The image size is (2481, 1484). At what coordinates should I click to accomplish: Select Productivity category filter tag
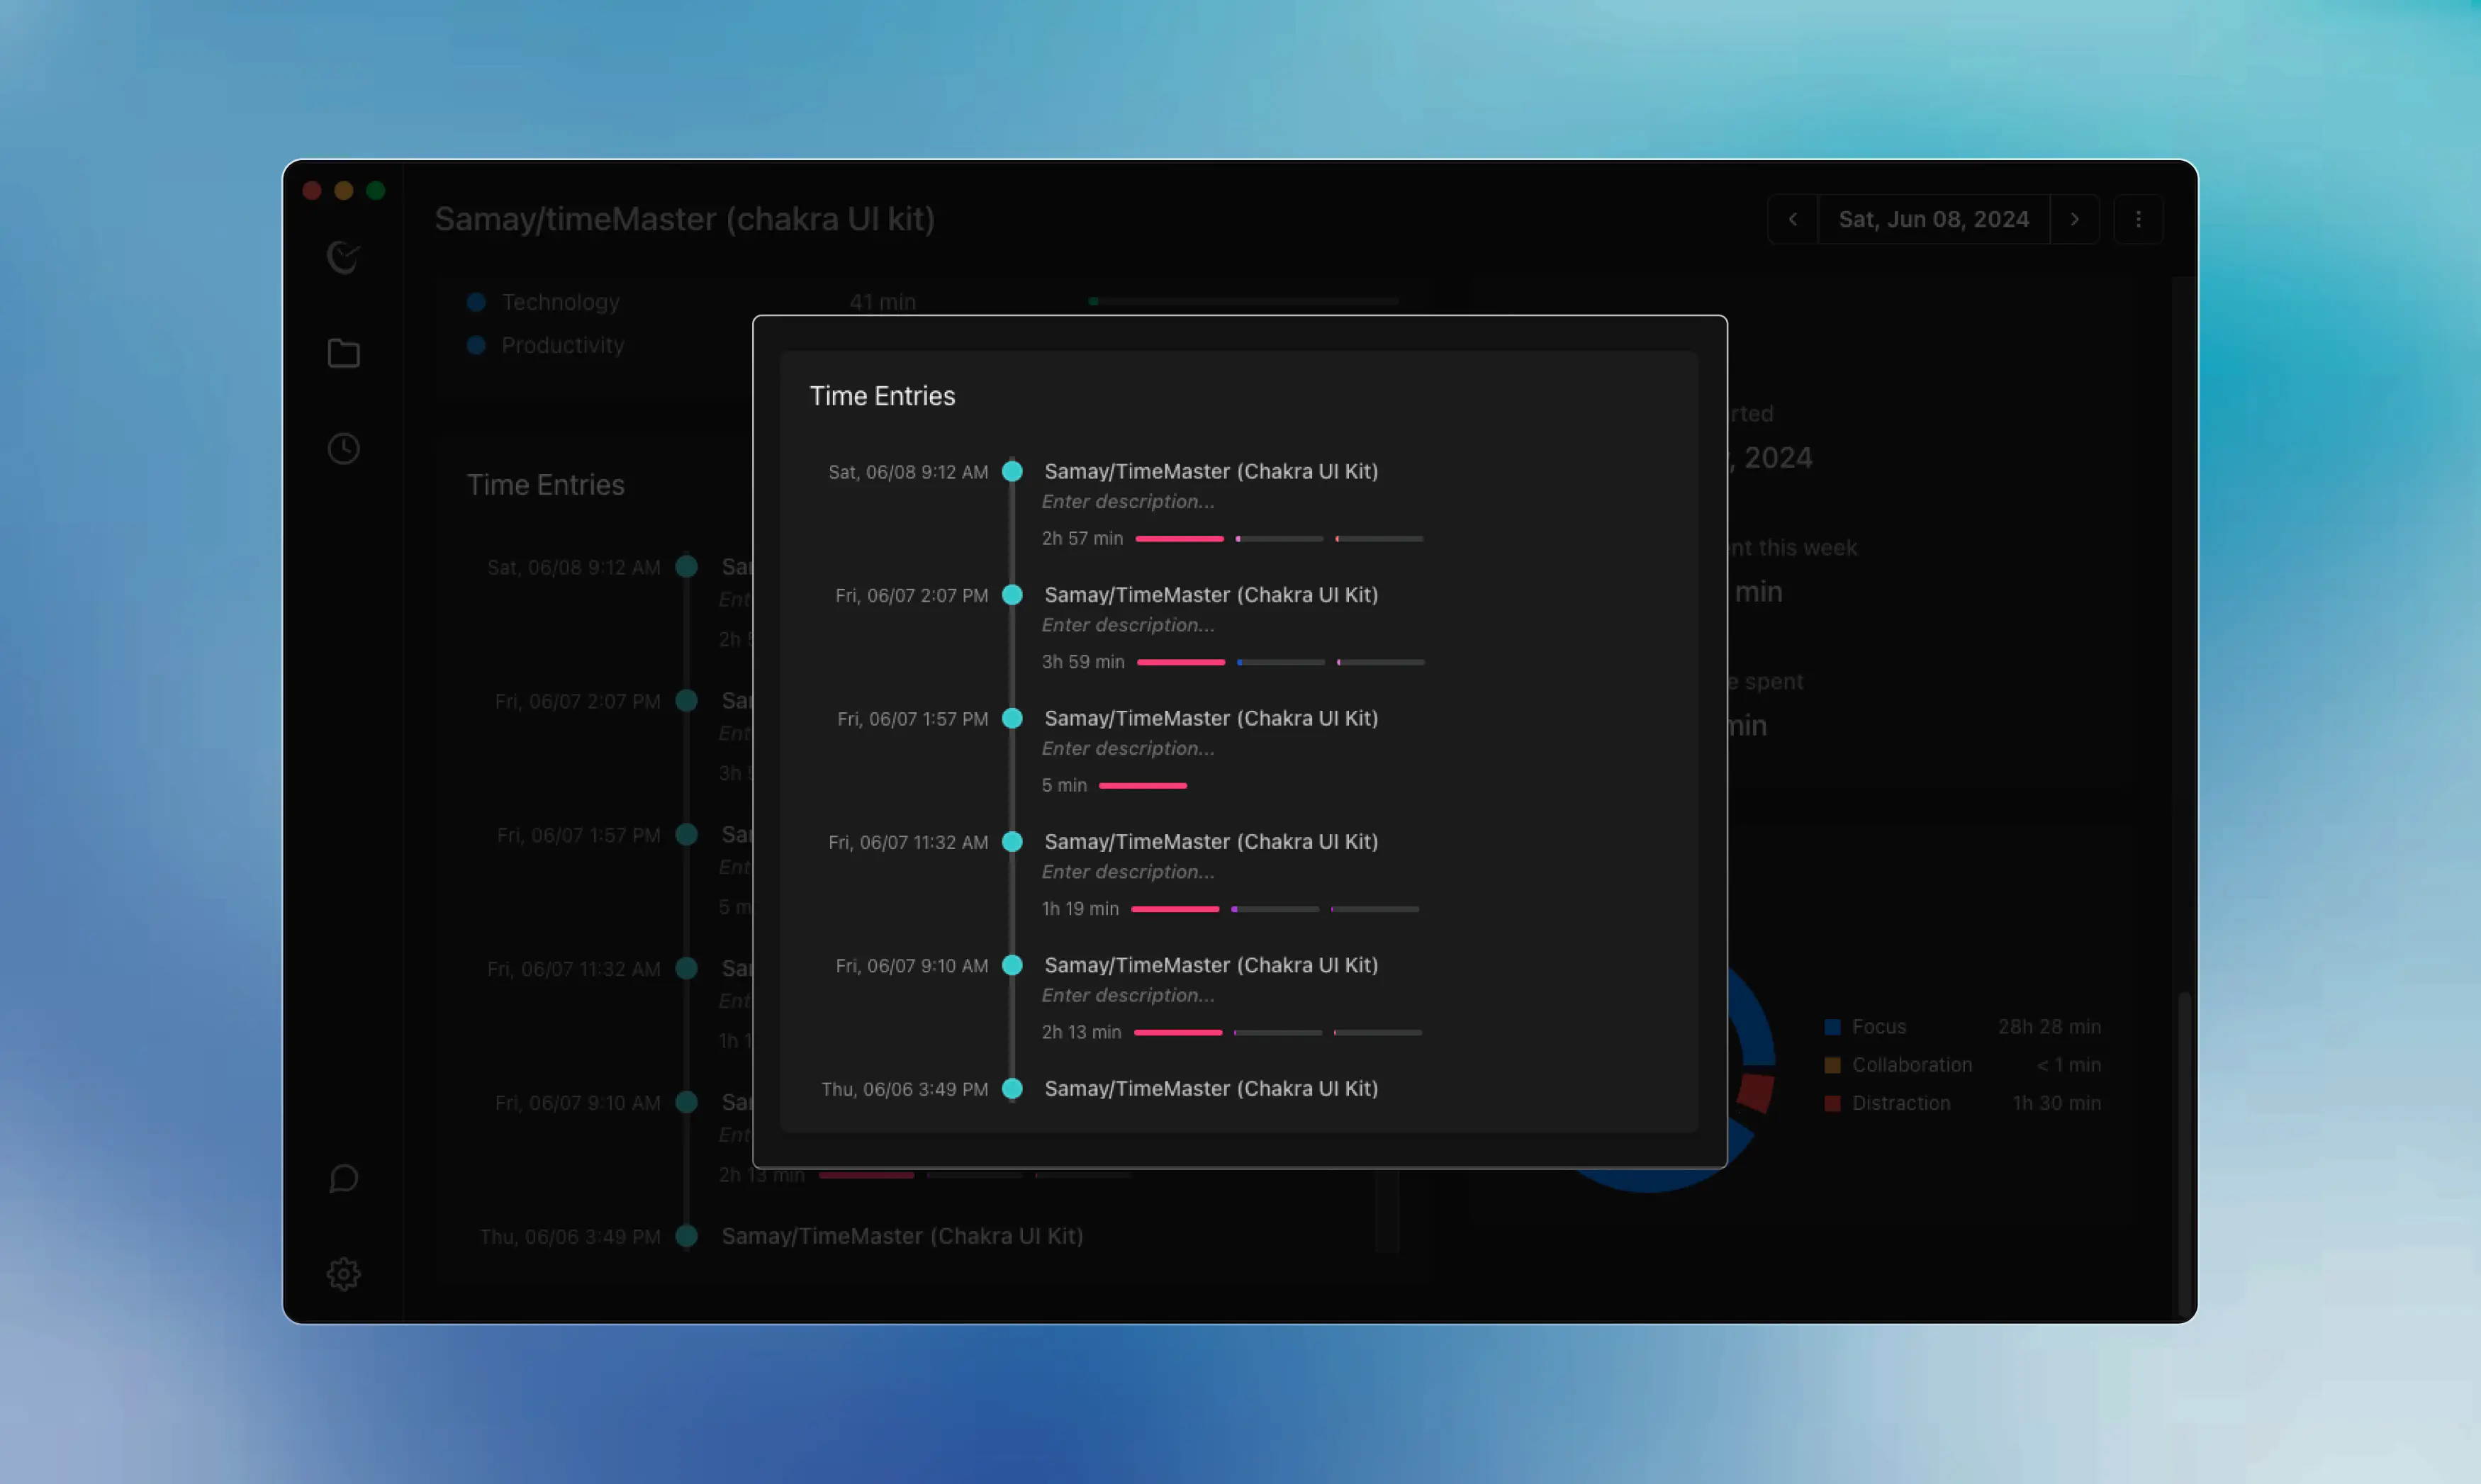[x=562, y=344]
